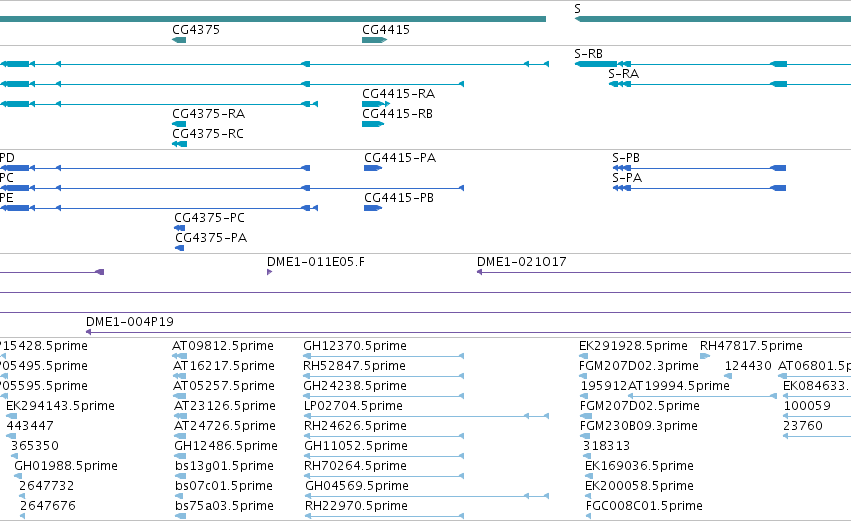Select the bs13g01.5prime EST label

point(224,467)
